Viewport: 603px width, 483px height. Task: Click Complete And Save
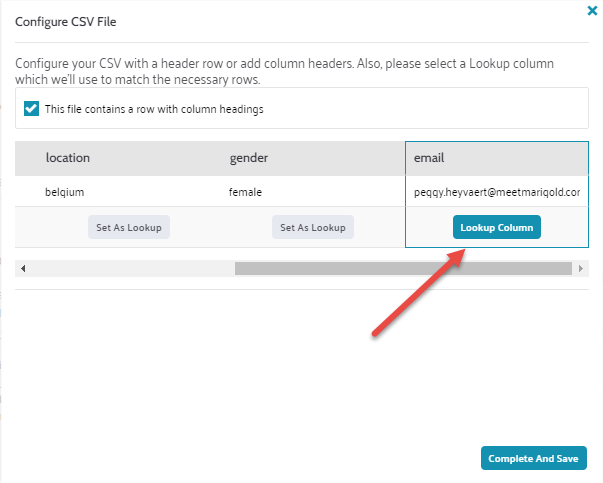(x=533, y=459)
